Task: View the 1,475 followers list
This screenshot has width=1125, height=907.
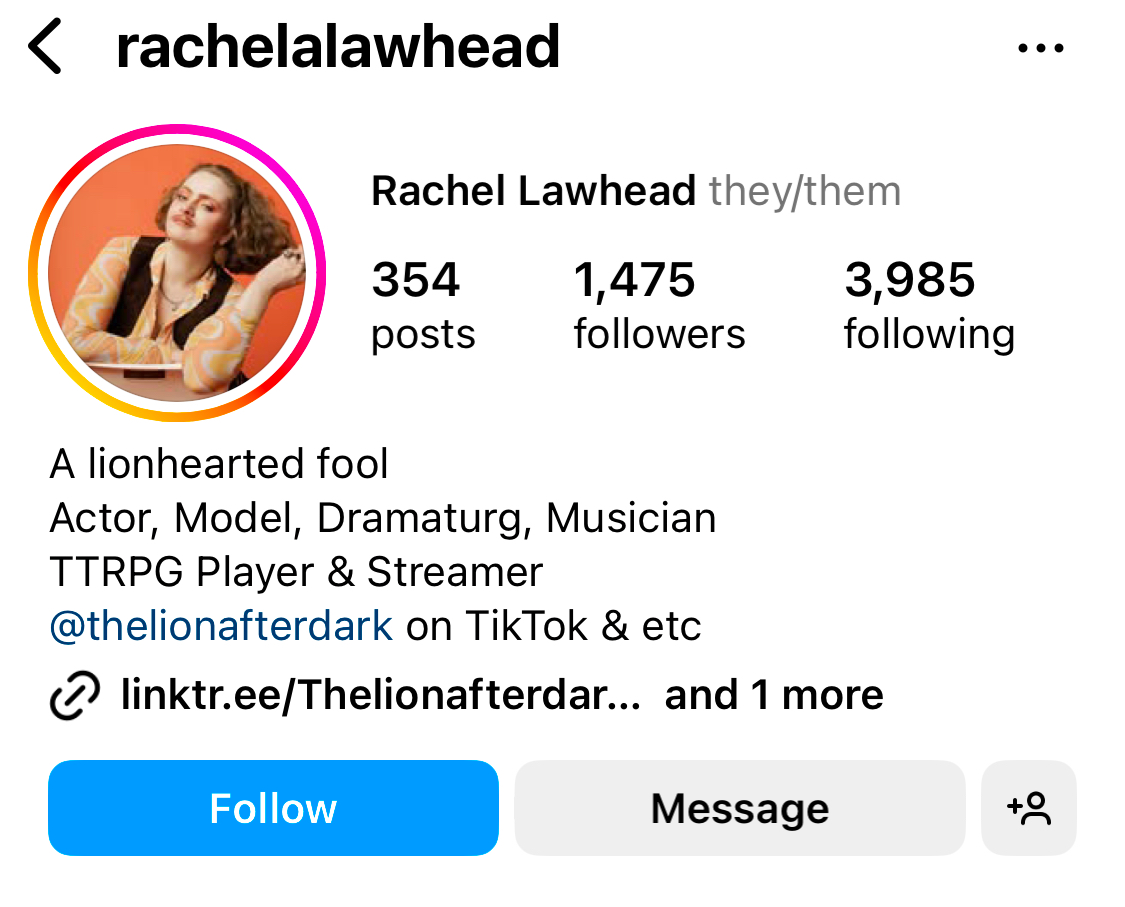Action: pos(659,306)
